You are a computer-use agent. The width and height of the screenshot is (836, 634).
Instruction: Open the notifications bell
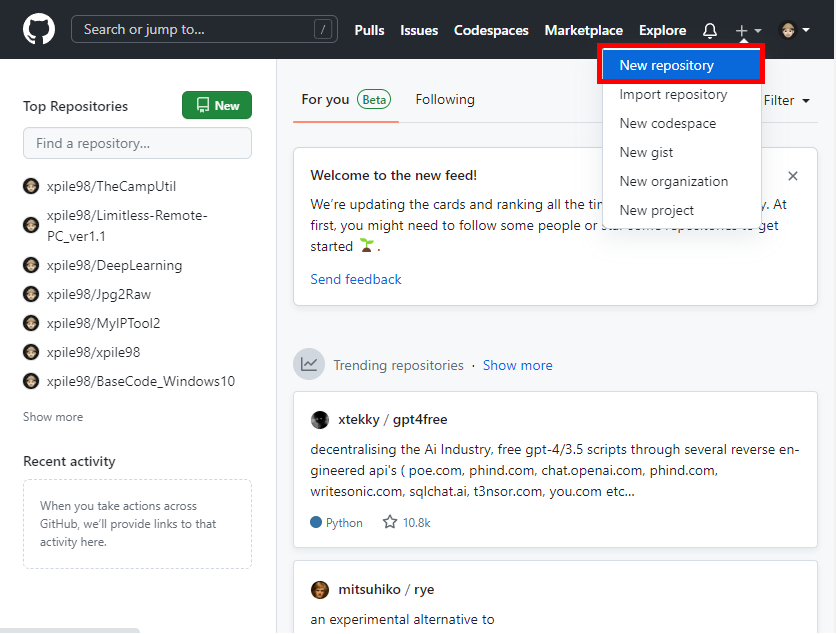[710, 30]
